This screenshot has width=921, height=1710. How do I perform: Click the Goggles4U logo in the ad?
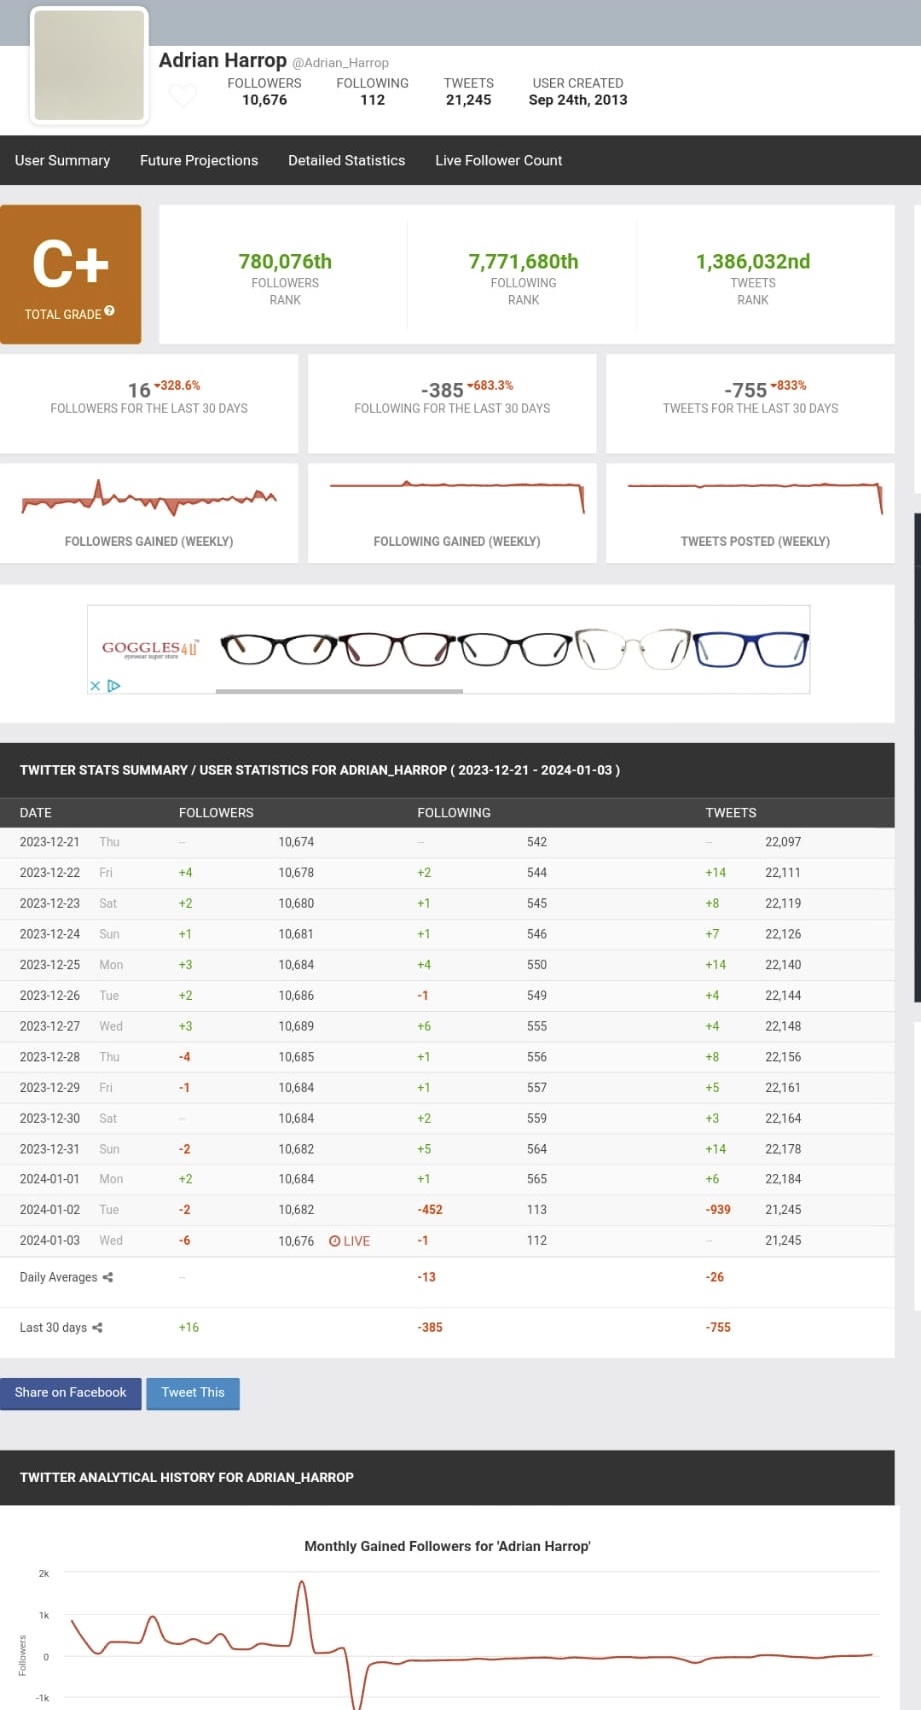click(150, 649)
